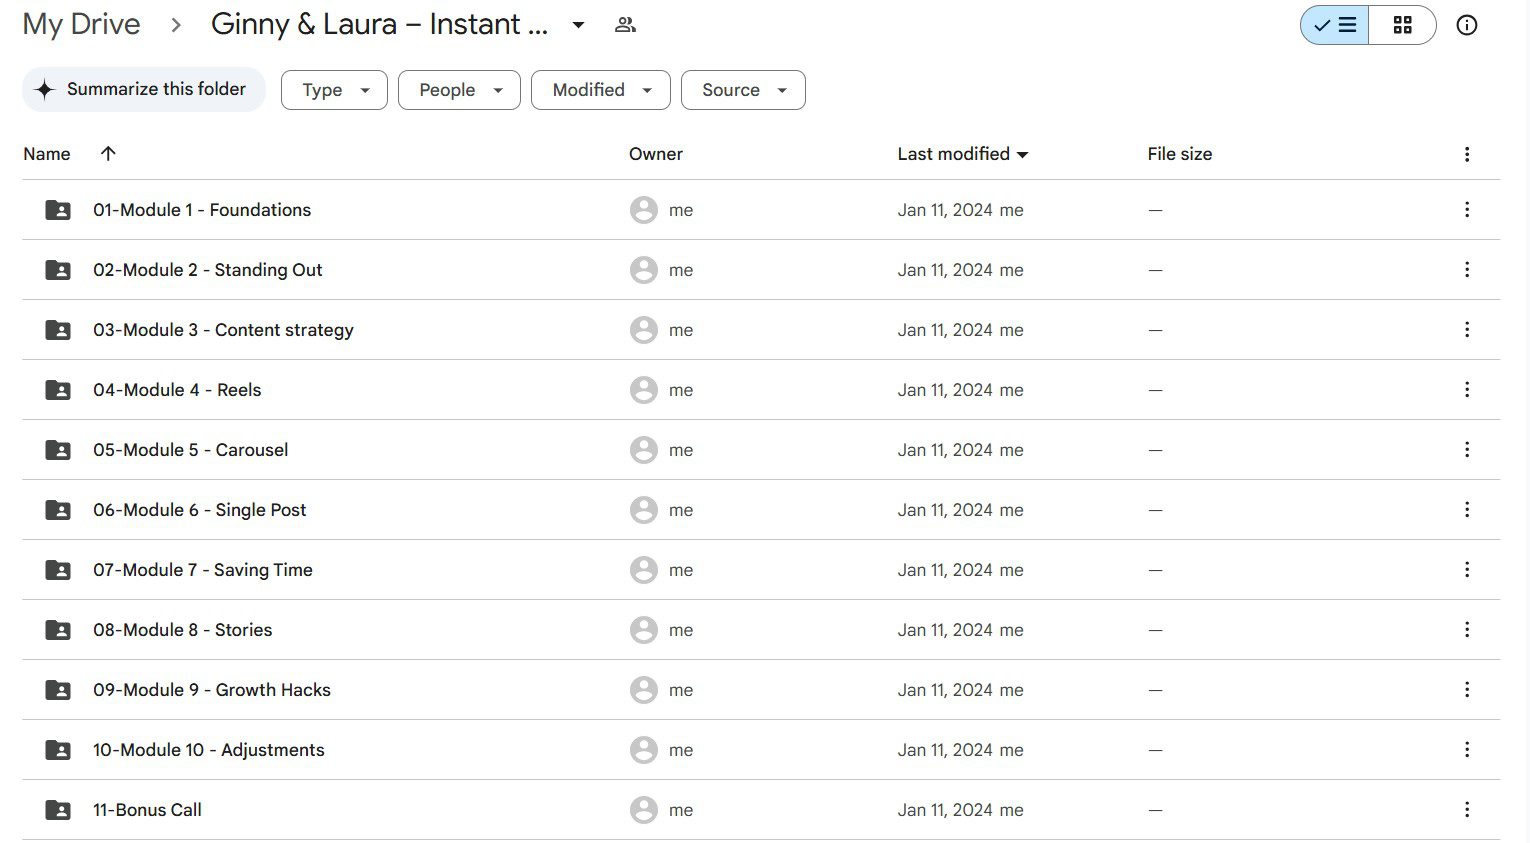Open the Source filter dropdown

coord(743,90)
